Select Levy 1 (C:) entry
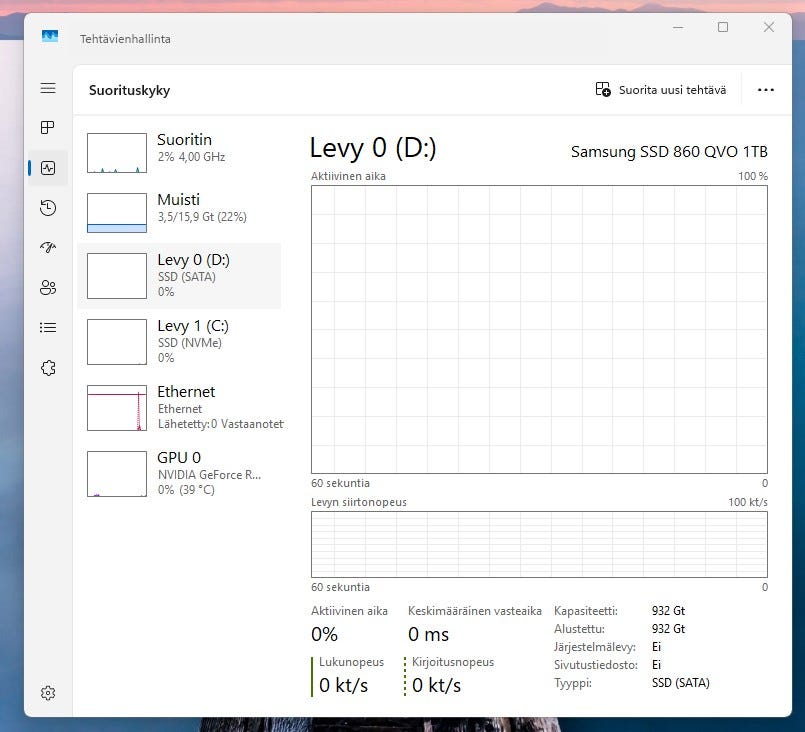 (178, 341)
